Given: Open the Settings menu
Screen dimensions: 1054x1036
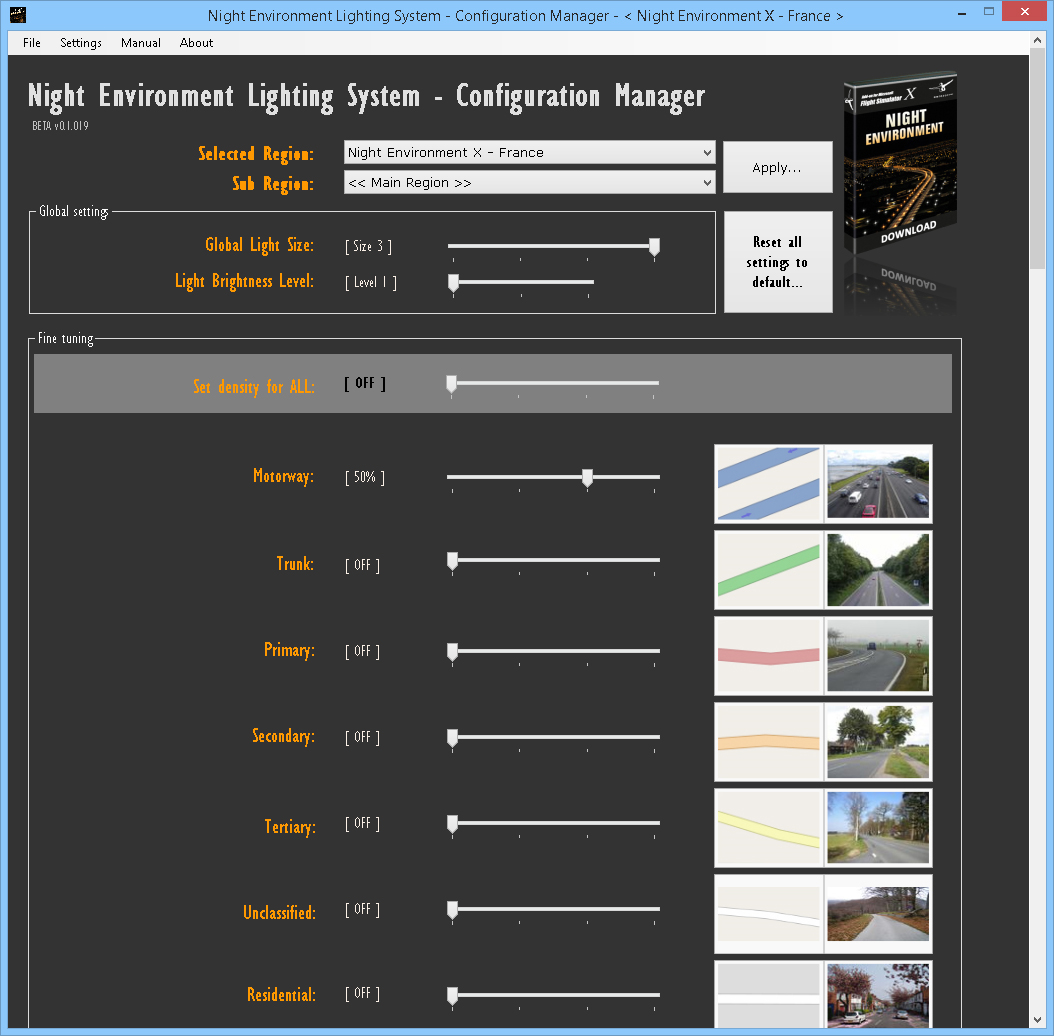Looking at the screenshot, I should (x=81, y=43).
